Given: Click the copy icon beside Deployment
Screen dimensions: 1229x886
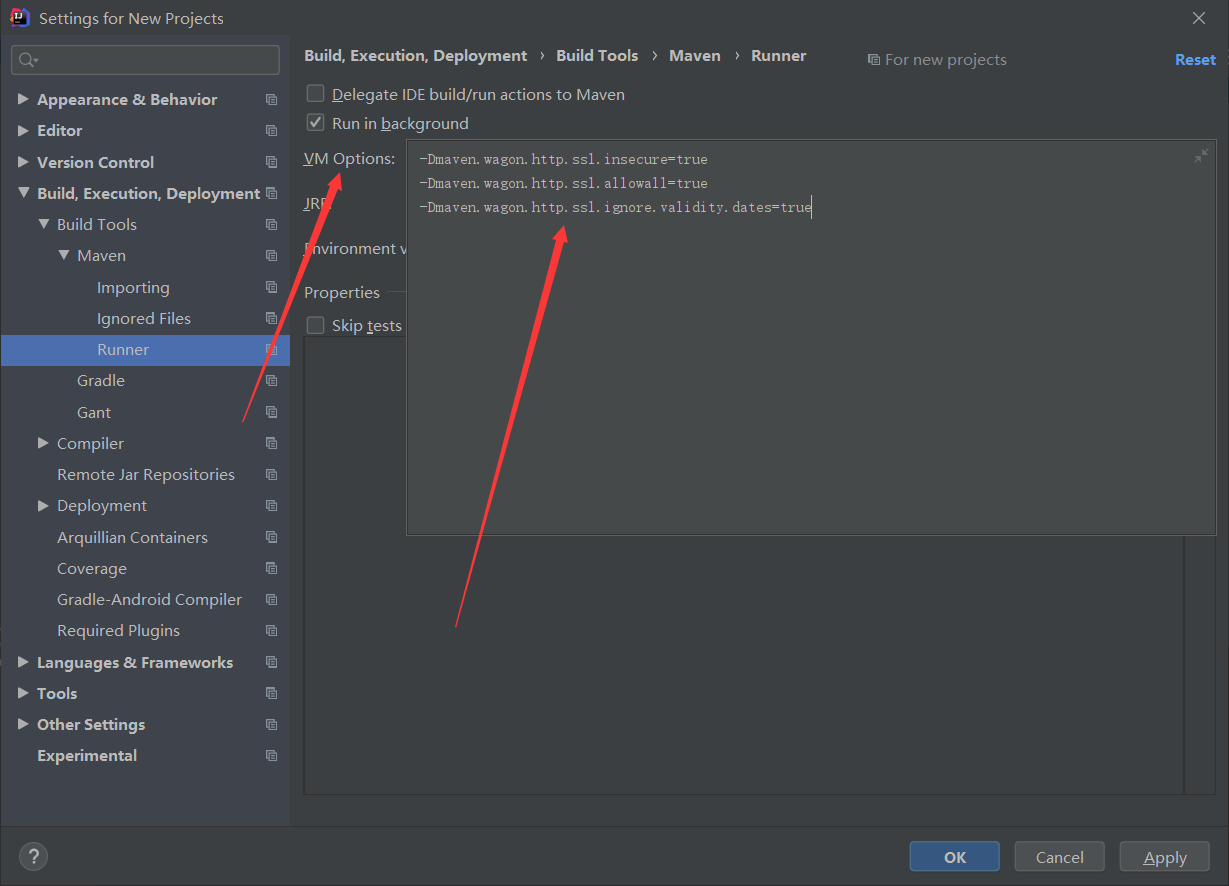Looking at the screenshot, I should point(271,506).
